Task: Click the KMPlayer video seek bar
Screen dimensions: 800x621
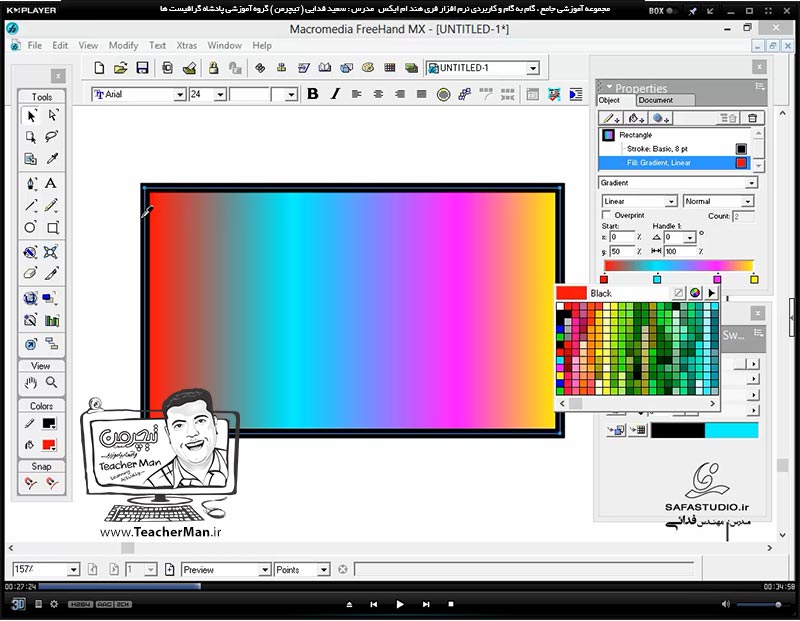Action: [x=400, y=587]
